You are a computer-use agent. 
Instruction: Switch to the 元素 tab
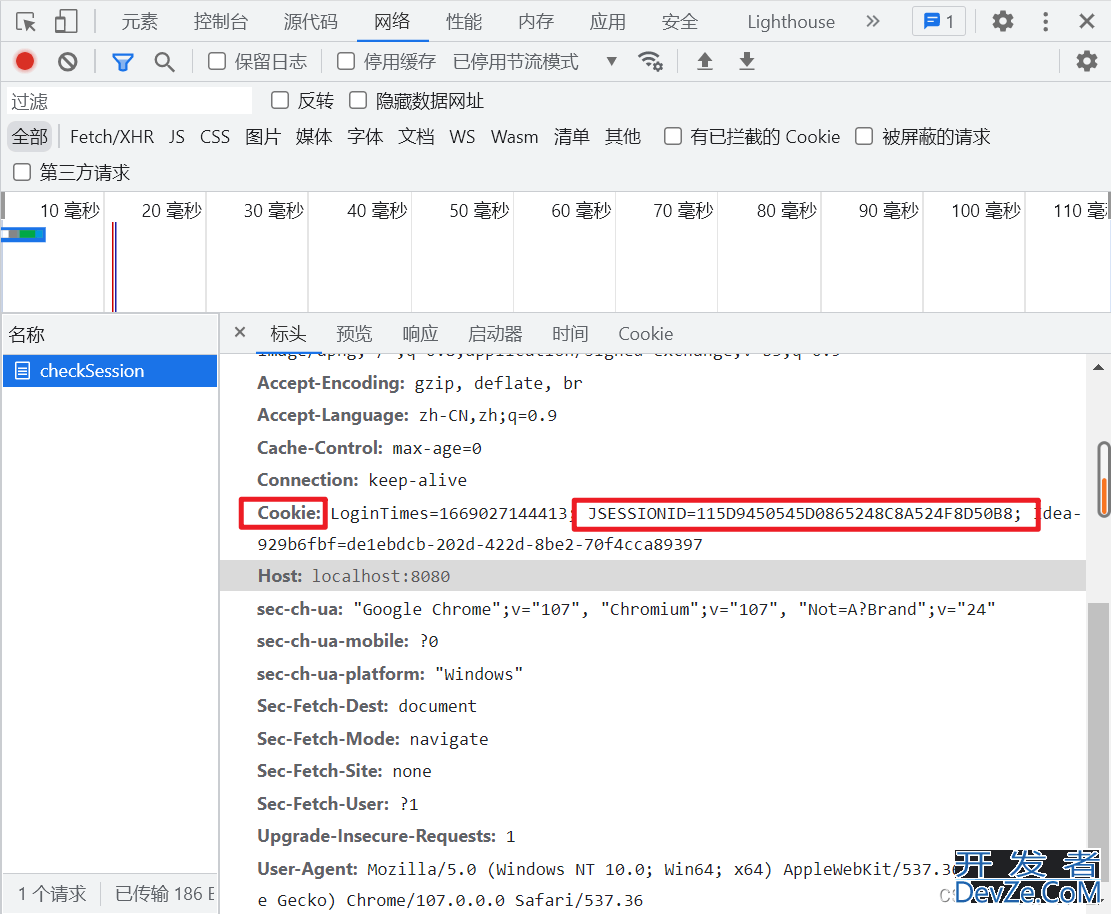pos(139,22)
